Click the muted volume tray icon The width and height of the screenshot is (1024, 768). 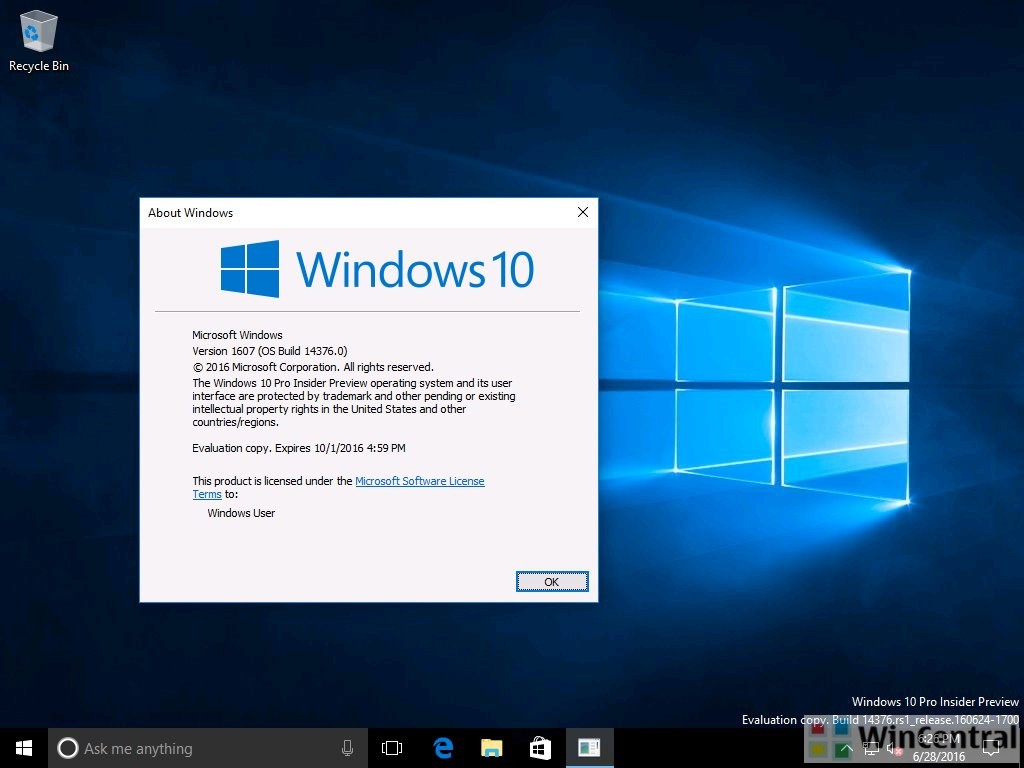point(895,749)
